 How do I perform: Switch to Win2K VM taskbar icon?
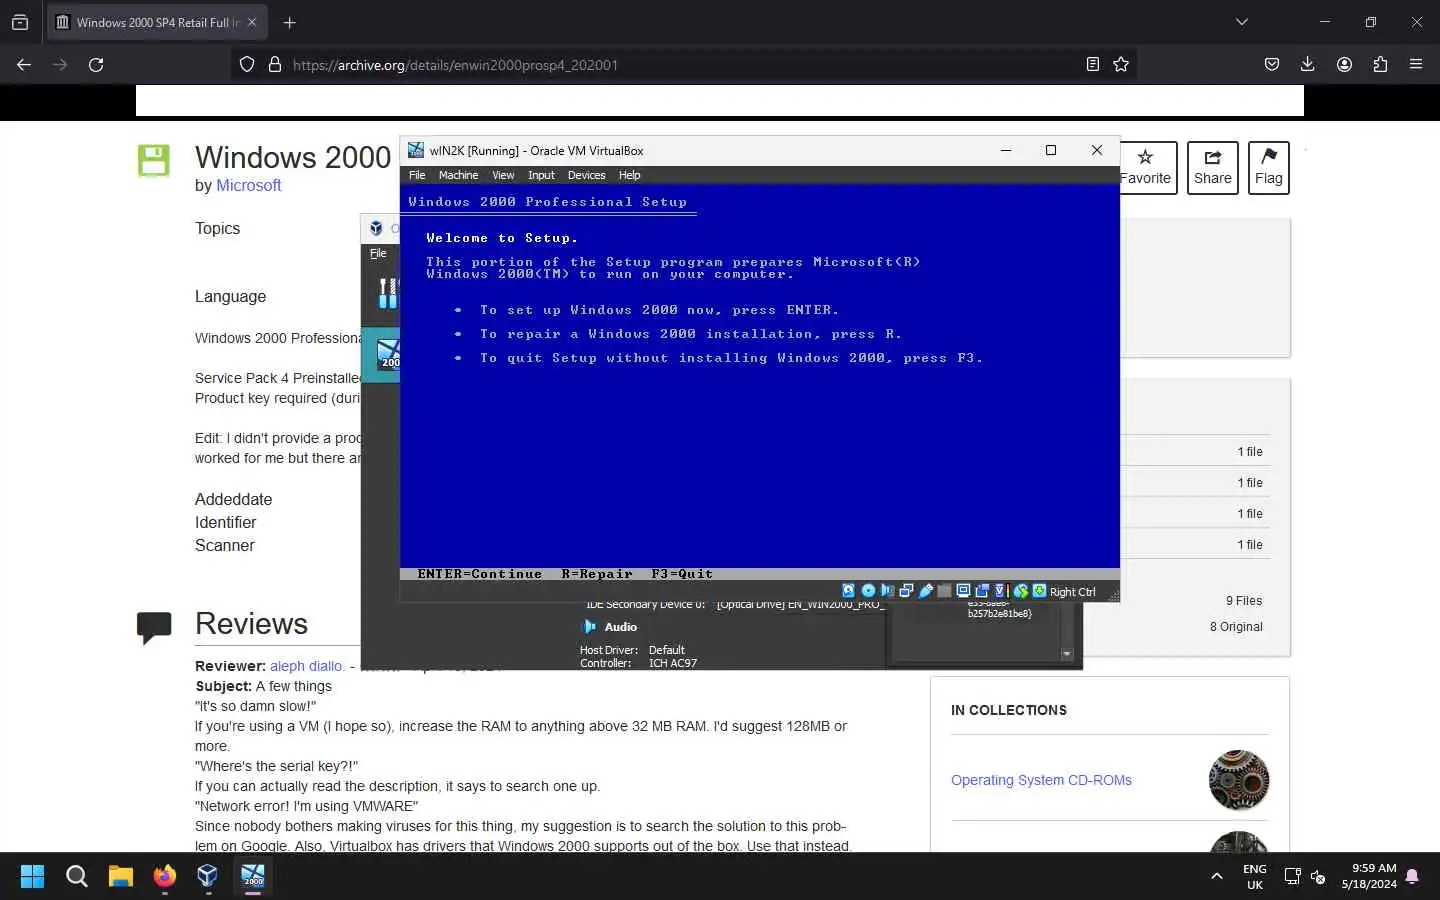coord(253,876)
